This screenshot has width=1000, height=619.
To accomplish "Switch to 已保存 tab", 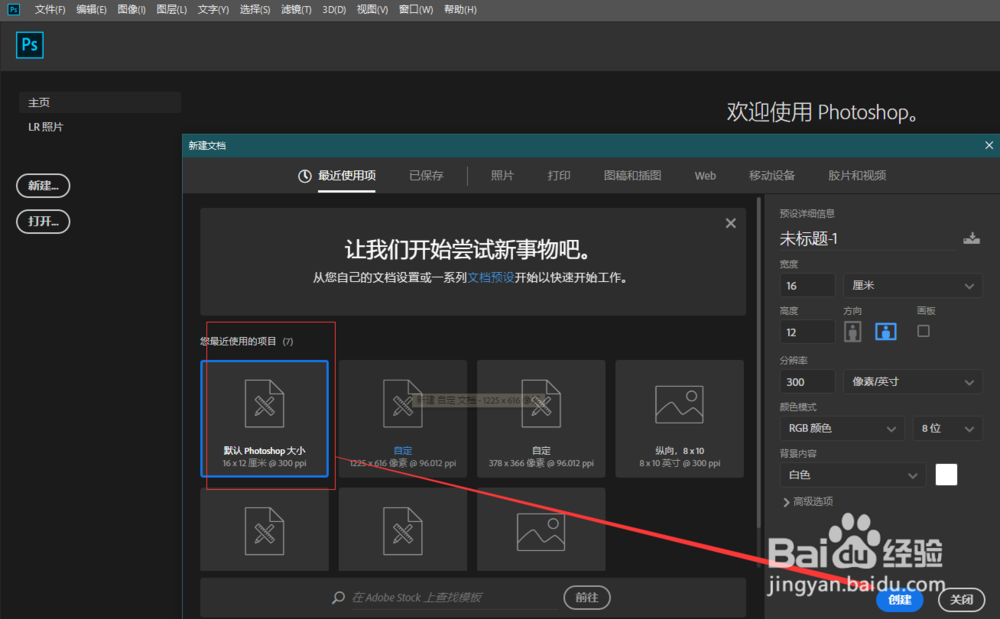I will point(426,176).
